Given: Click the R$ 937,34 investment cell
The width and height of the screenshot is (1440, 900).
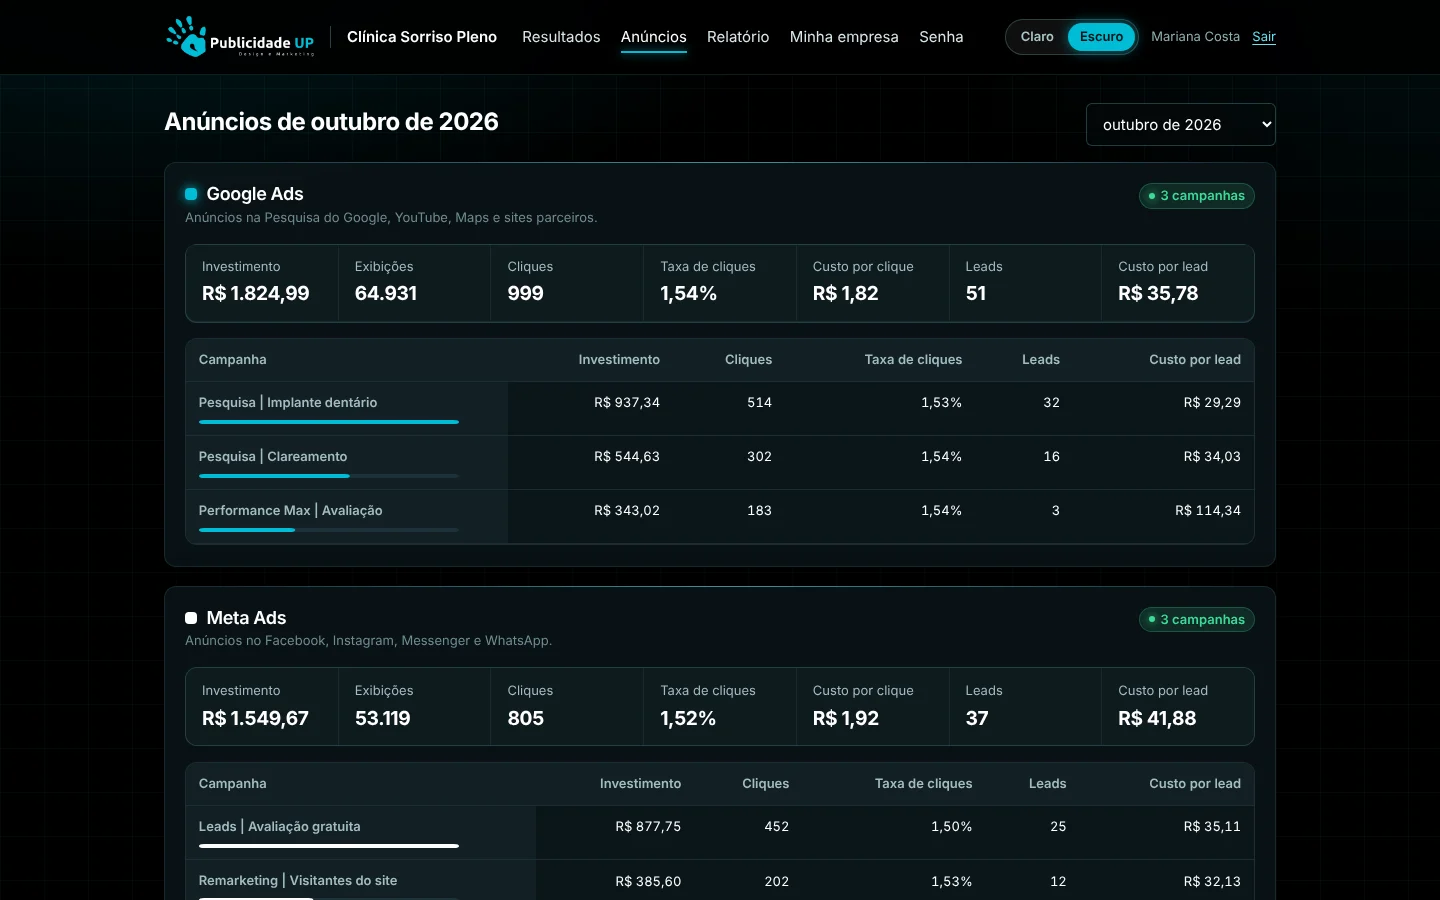Looking at the screenshot, I should pos(627,403).
